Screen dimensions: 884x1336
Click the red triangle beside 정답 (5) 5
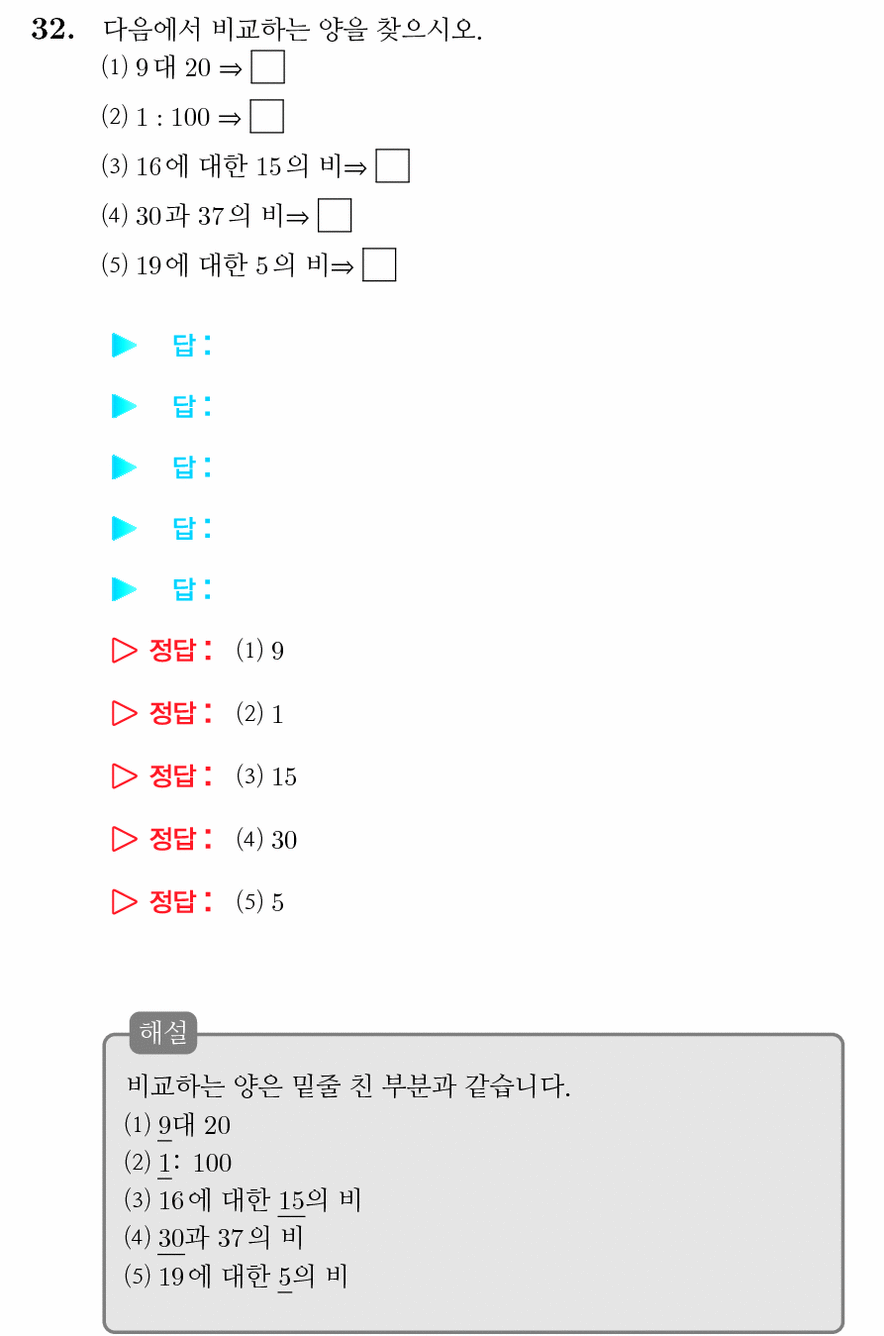[x=124, y=902]
